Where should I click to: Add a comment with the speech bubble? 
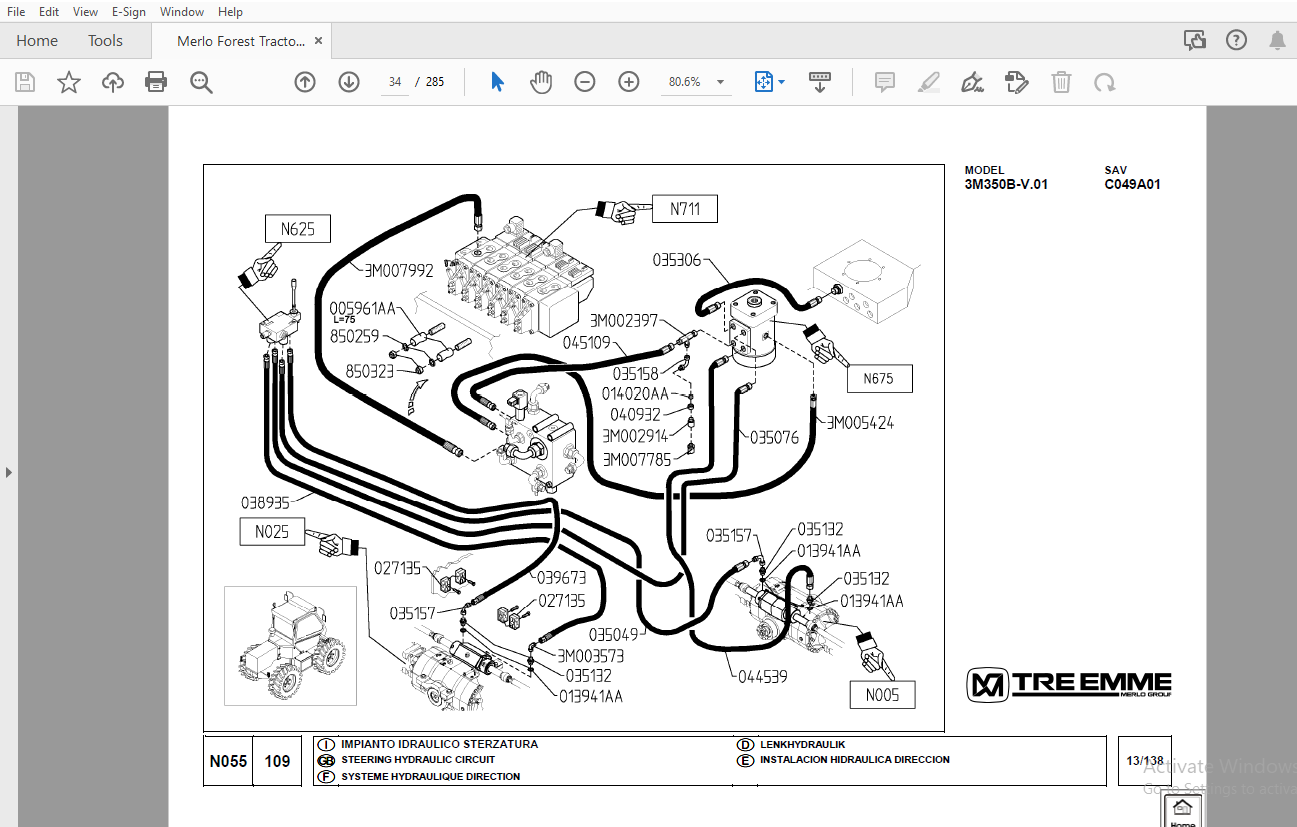coord(884,82)
